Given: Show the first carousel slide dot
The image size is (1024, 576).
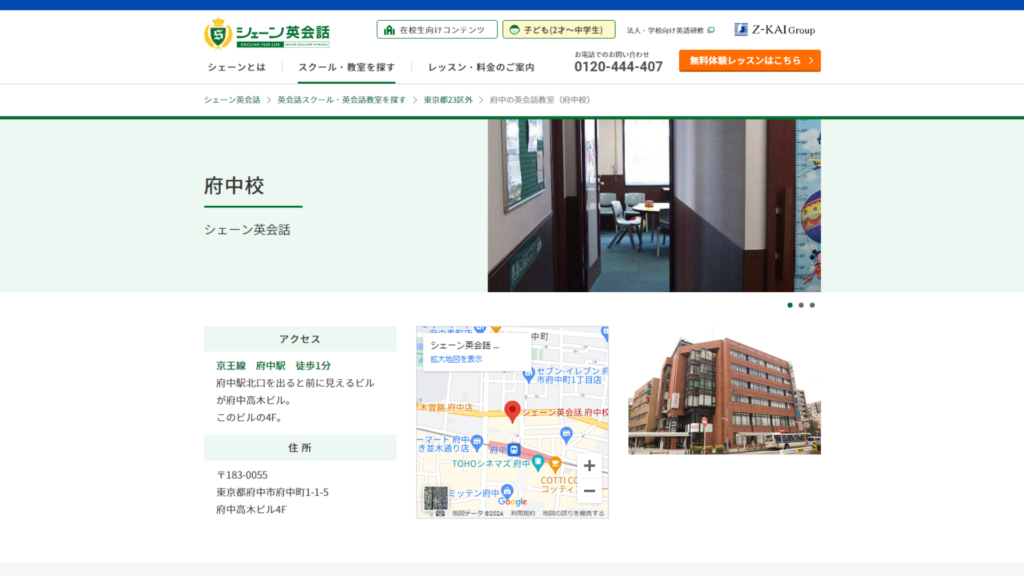Looking at the screenshot, I should [x=790, y=305].
